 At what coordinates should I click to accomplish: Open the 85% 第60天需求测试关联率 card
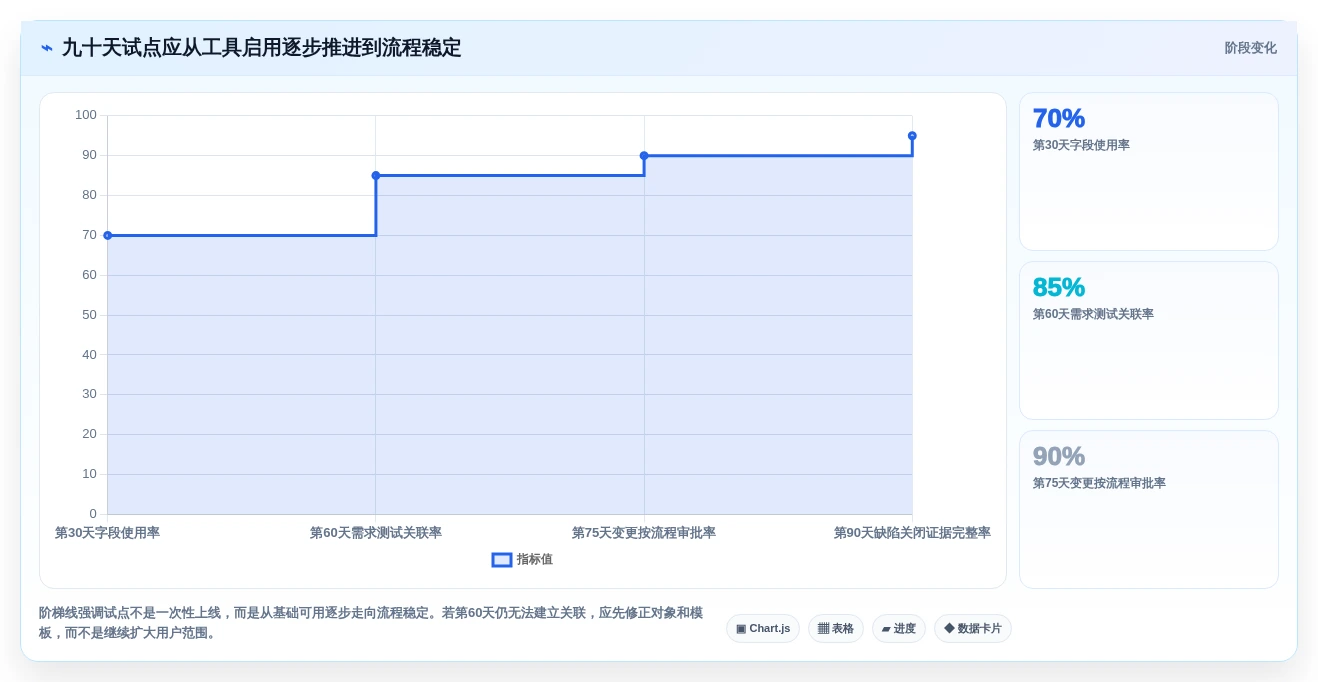click(1149, 340)
